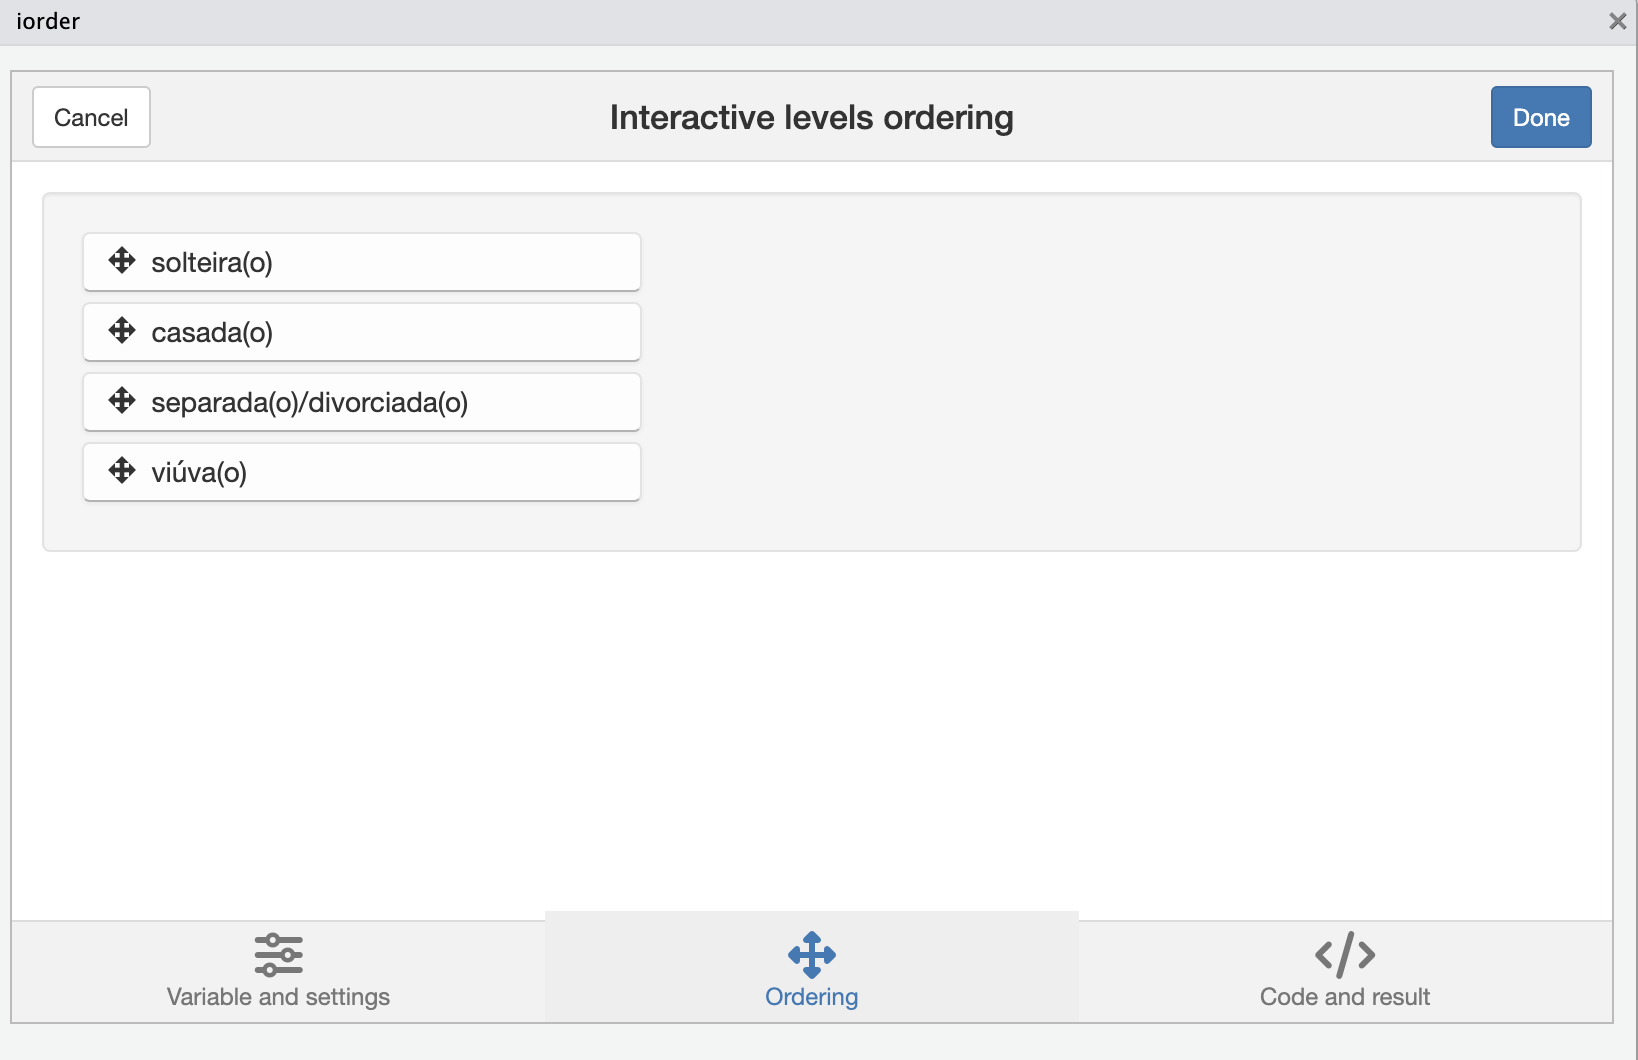This screenshot has width=1638, height=1060.
Task: Click the empty area right of the levels list
Action: [1100, 370]
